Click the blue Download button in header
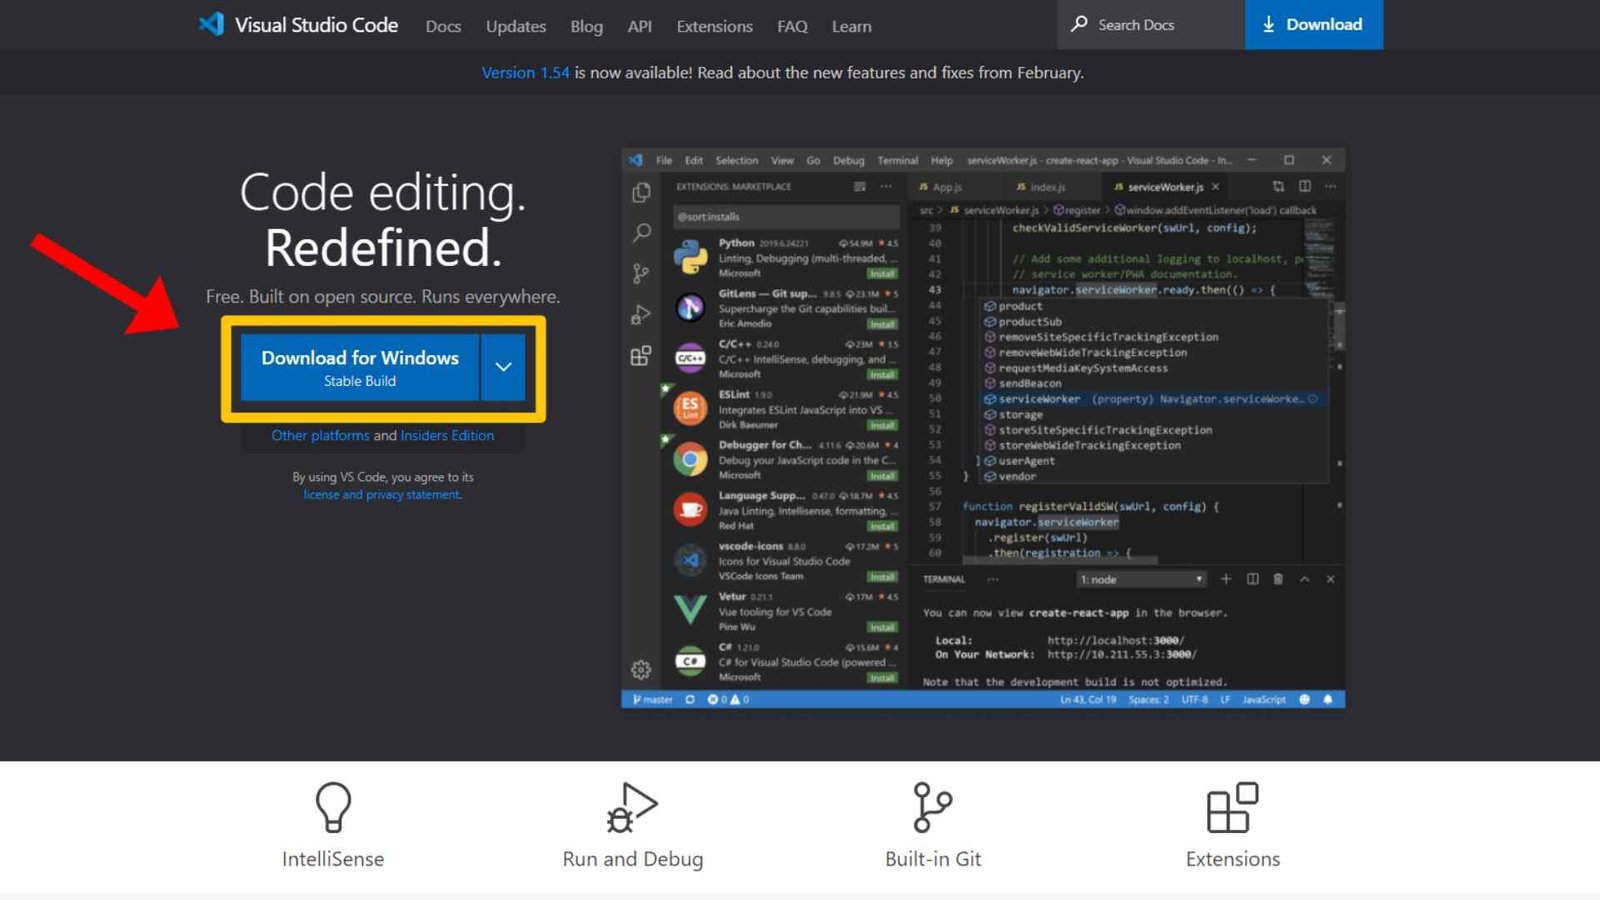This screenshot has width=1600, height=900. (x=1314, y=24)
